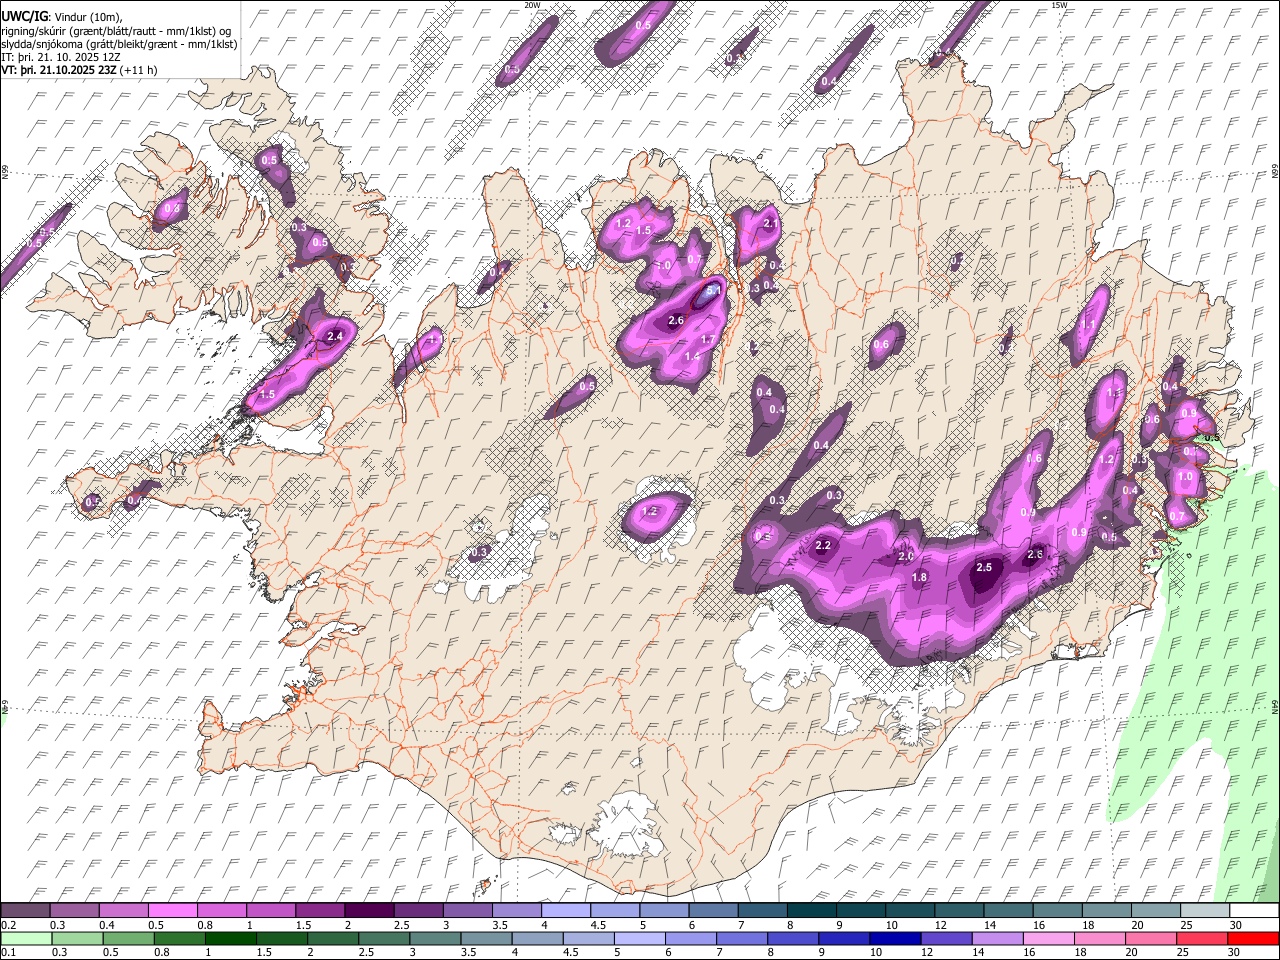Click the 'VT: þri. 21.10.2025 23Z' valid time
The image size is (1280, 960).
pyautogui.click(x=59, y=70)
